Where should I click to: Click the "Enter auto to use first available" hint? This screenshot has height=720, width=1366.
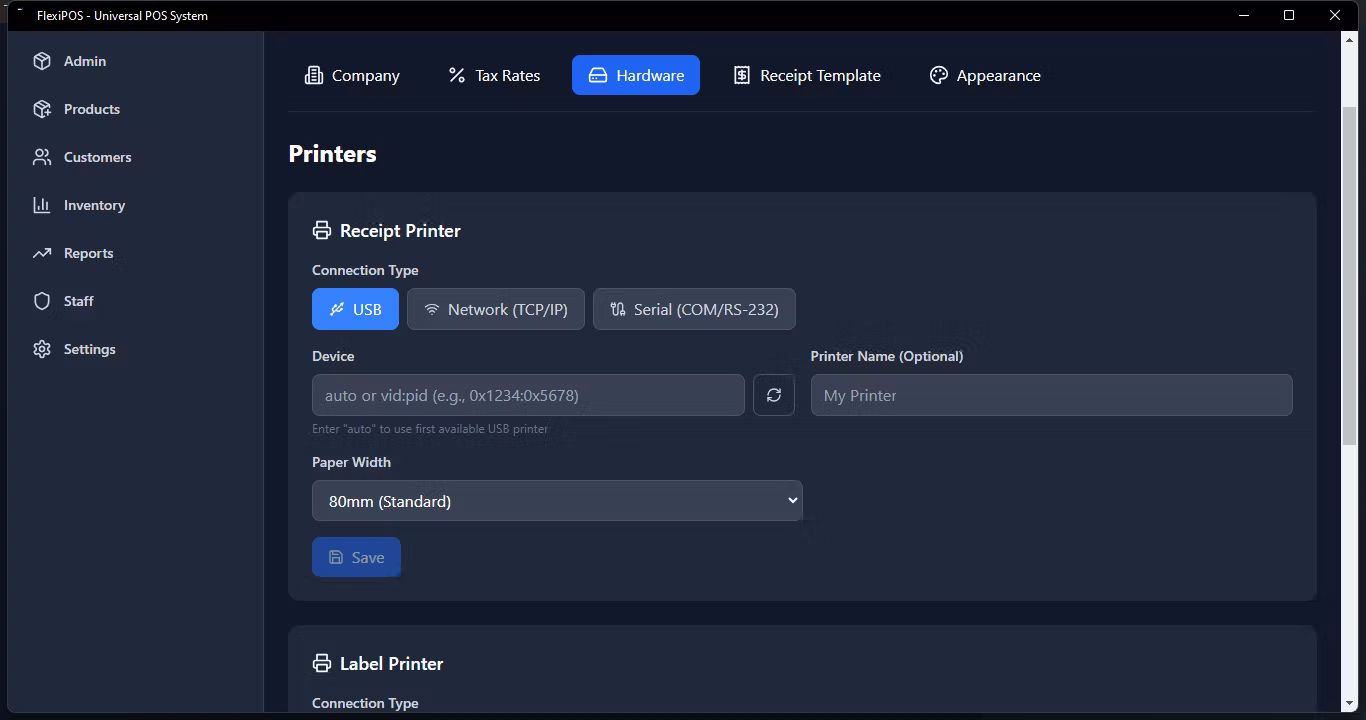tap(430, 429)
